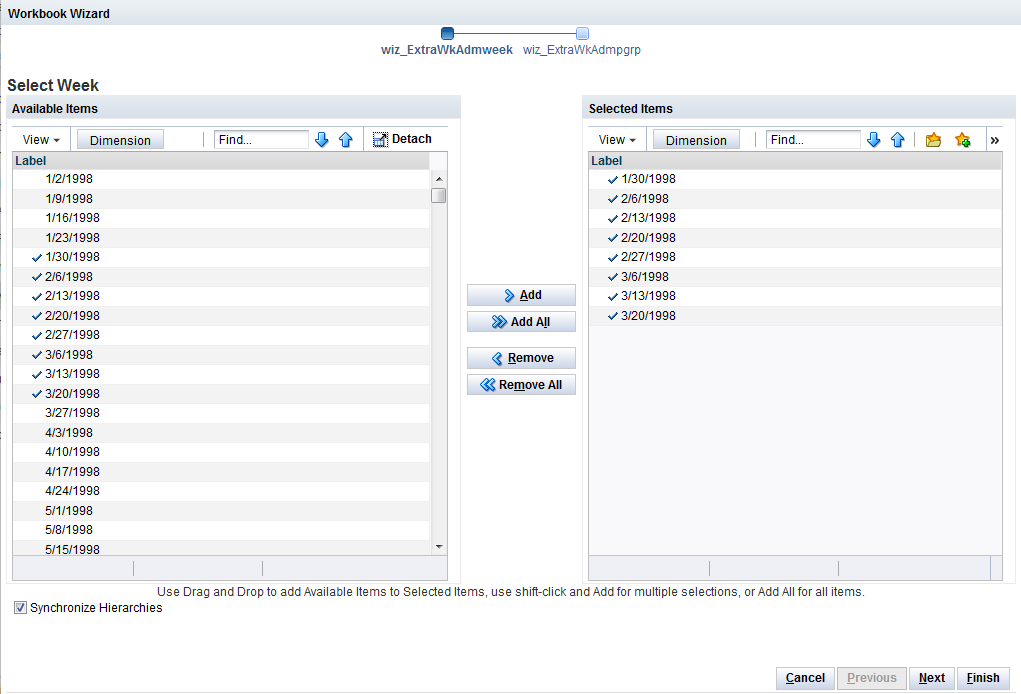Select 4/24/1998 in Available Items
This screenshot has height=694, width=1021.
221,491
